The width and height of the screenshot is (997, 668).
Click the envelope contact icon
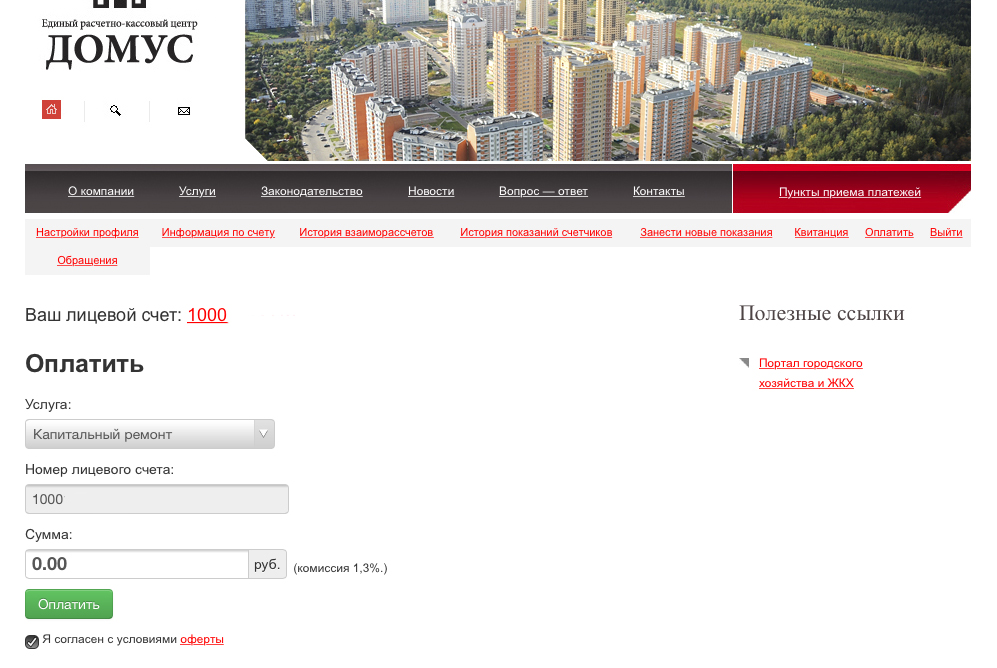[x=184, y=111]
